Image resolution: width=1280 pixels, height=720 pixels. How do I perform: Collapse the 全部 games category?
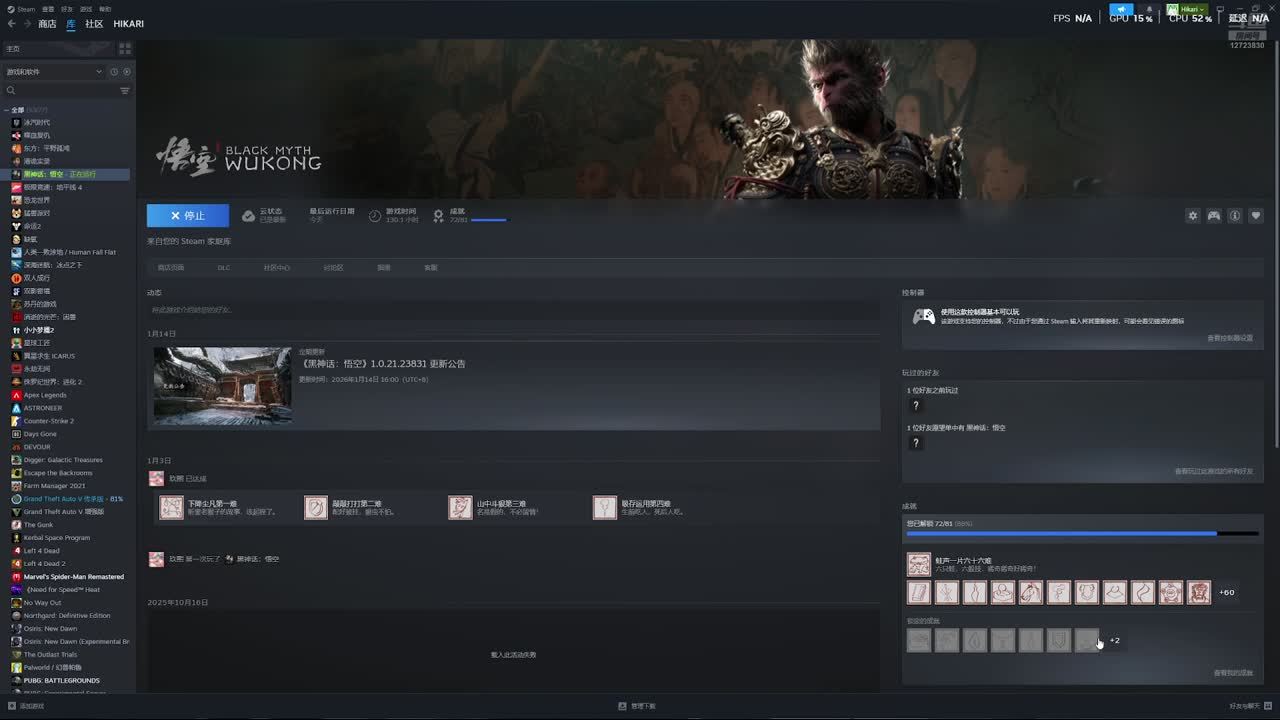(7, 110)
